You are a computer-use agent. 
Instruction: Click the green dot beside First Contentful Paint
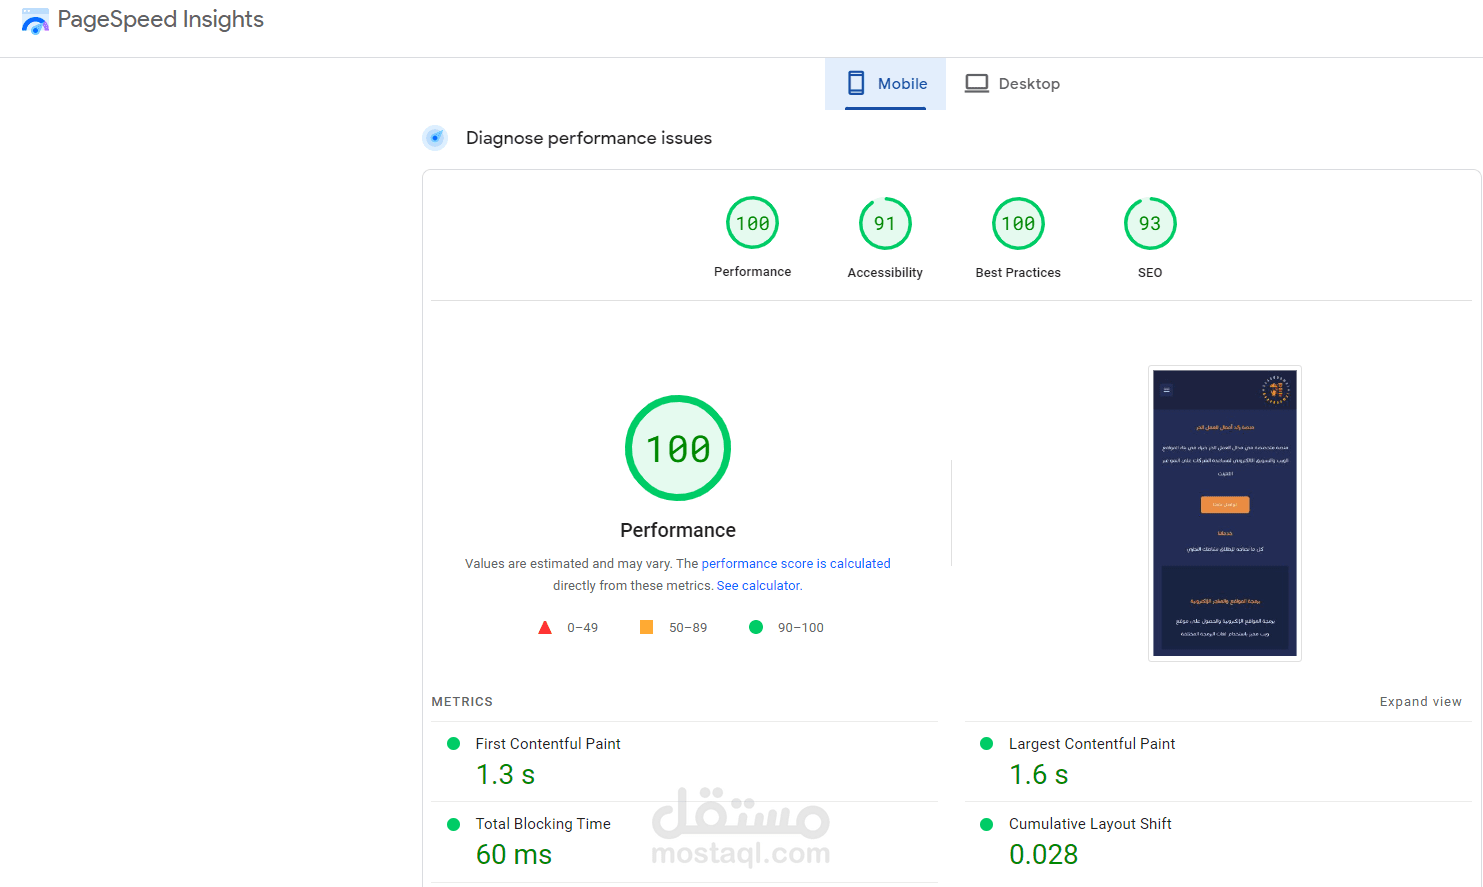pos(454,744)
